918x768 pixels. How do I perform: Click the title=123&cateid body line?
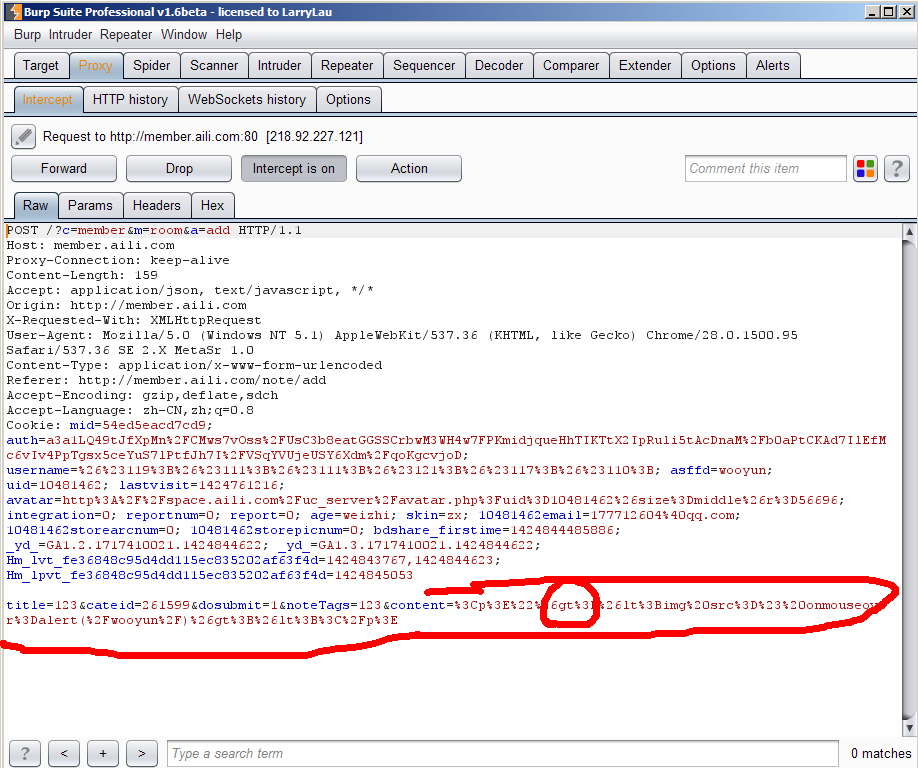click(x=443, y=605)
